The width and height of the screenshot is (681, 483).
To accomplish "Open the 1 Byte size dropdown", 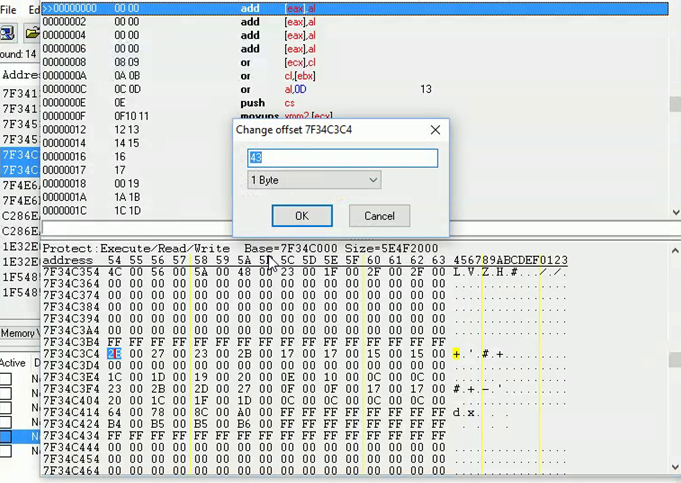I will point(314,180).
